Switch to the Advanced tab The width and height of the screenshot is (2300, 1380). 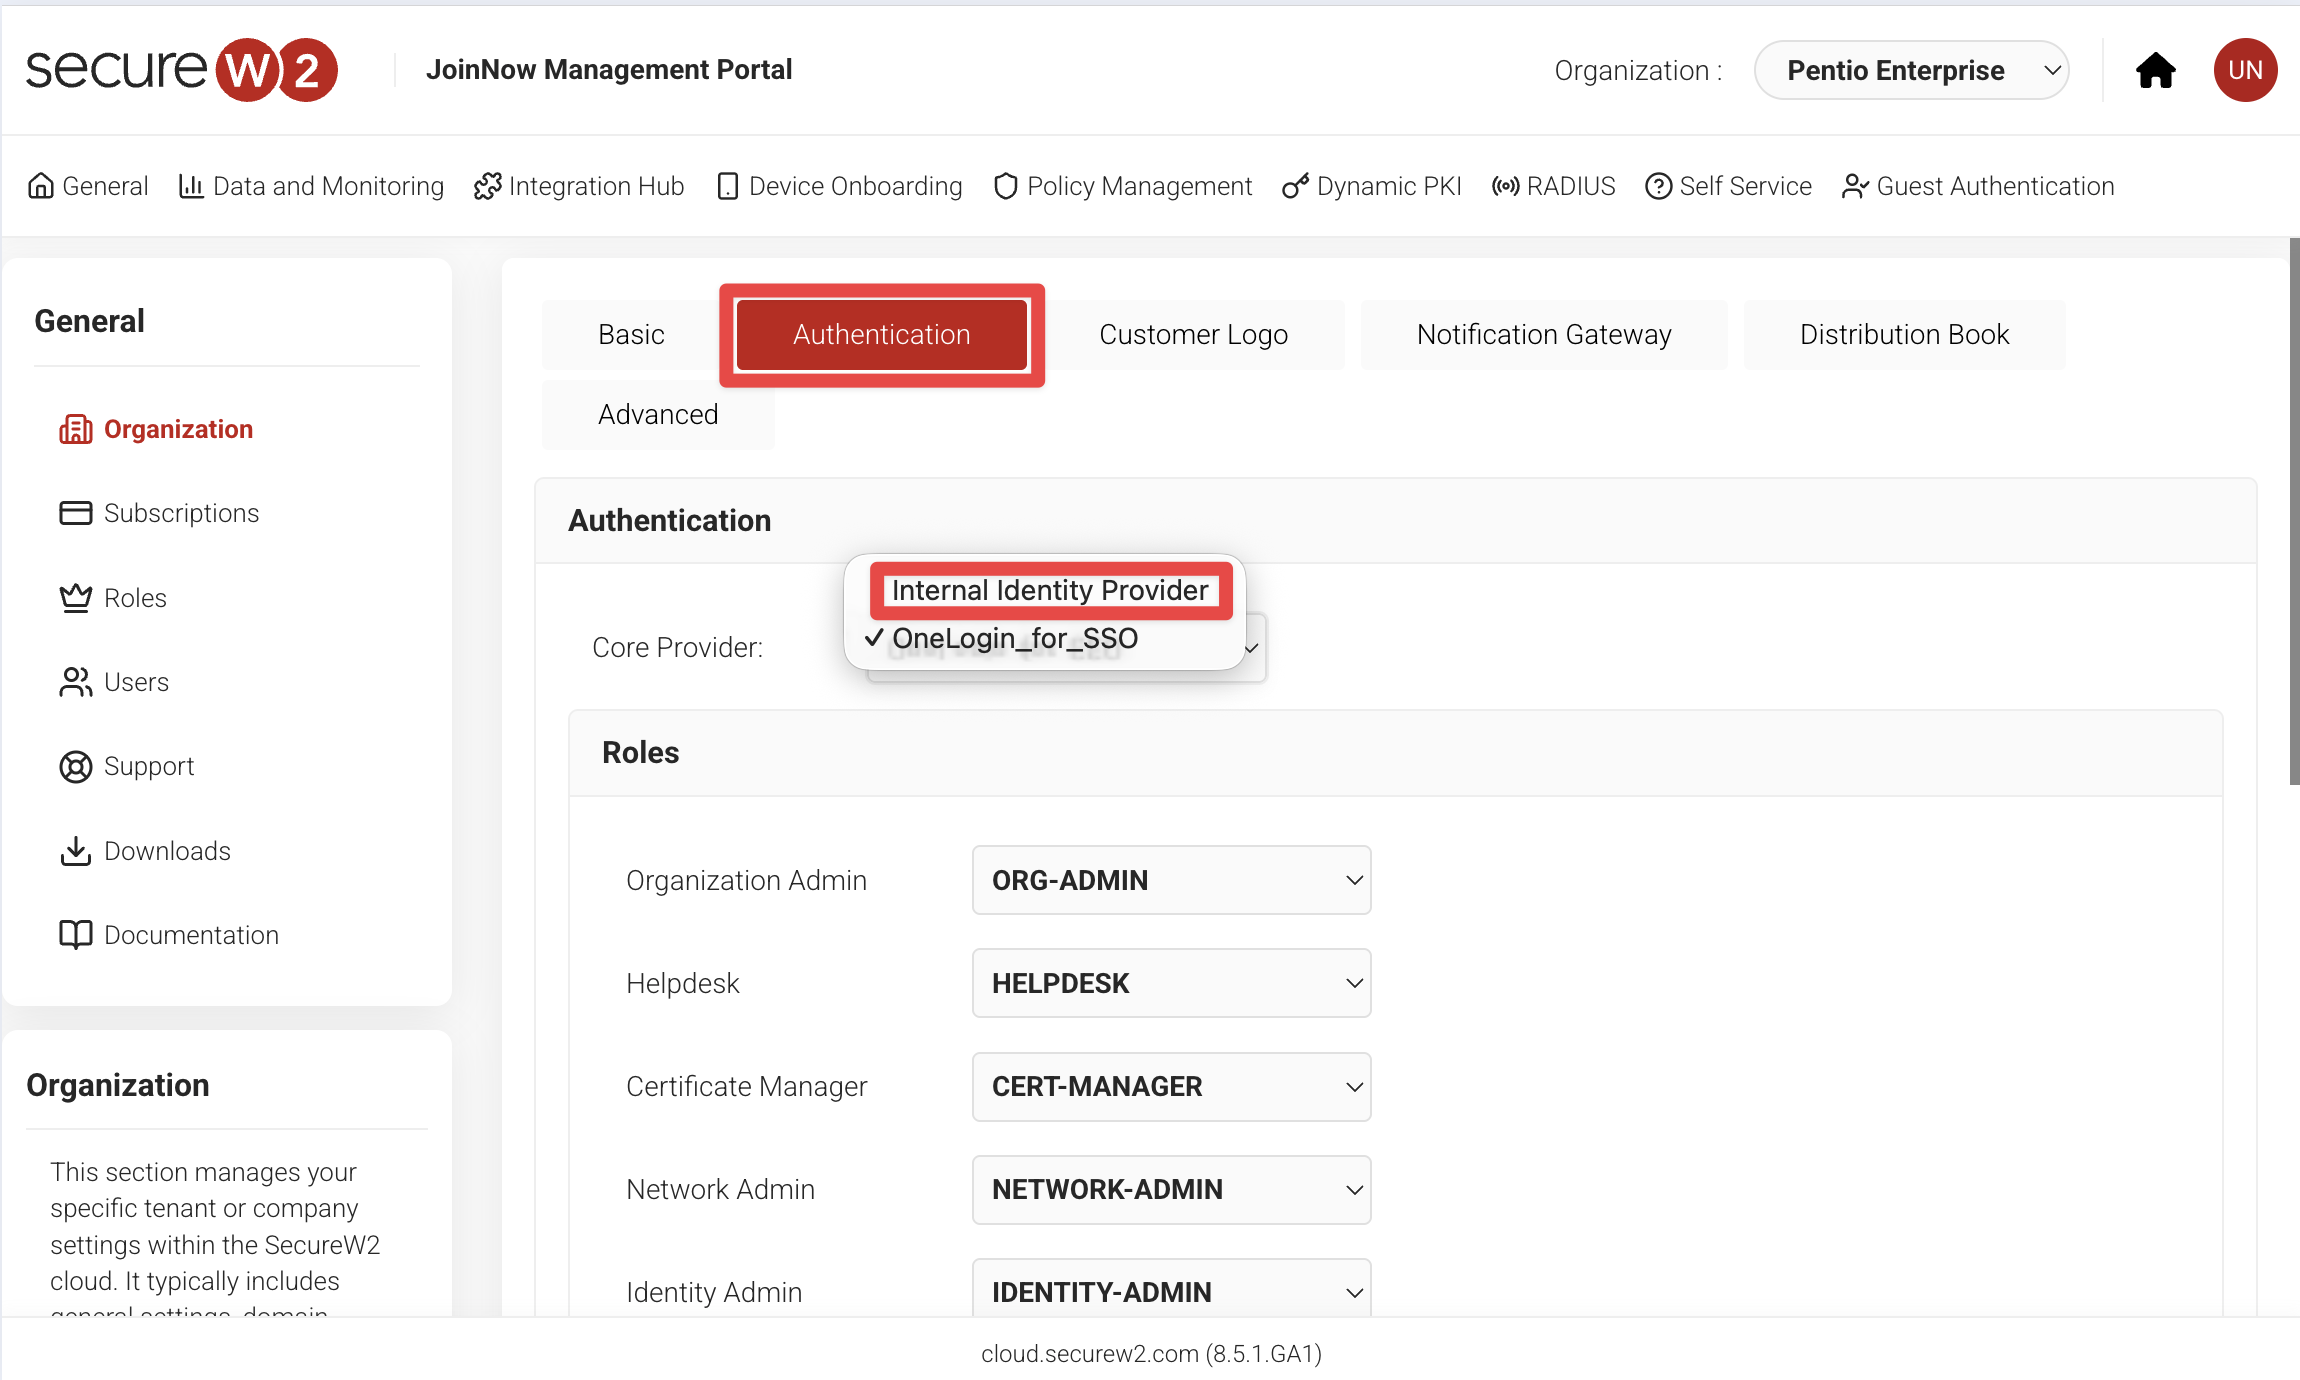pyautogui.click(x=658, y=414)
